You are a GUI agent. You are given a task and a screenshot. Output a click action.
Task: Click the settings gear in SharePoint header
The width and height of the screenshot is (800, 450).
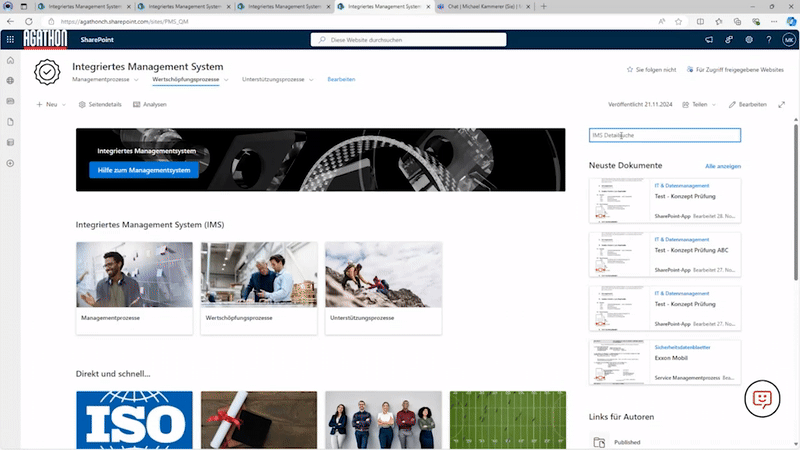click(x=747, y=40)
